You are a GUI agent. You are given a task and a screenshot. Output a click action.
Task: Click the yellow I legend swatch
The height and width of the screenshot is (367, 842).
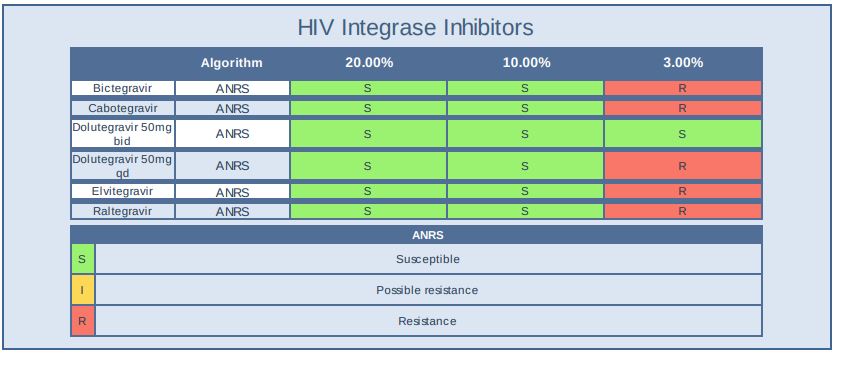point(83,290)
